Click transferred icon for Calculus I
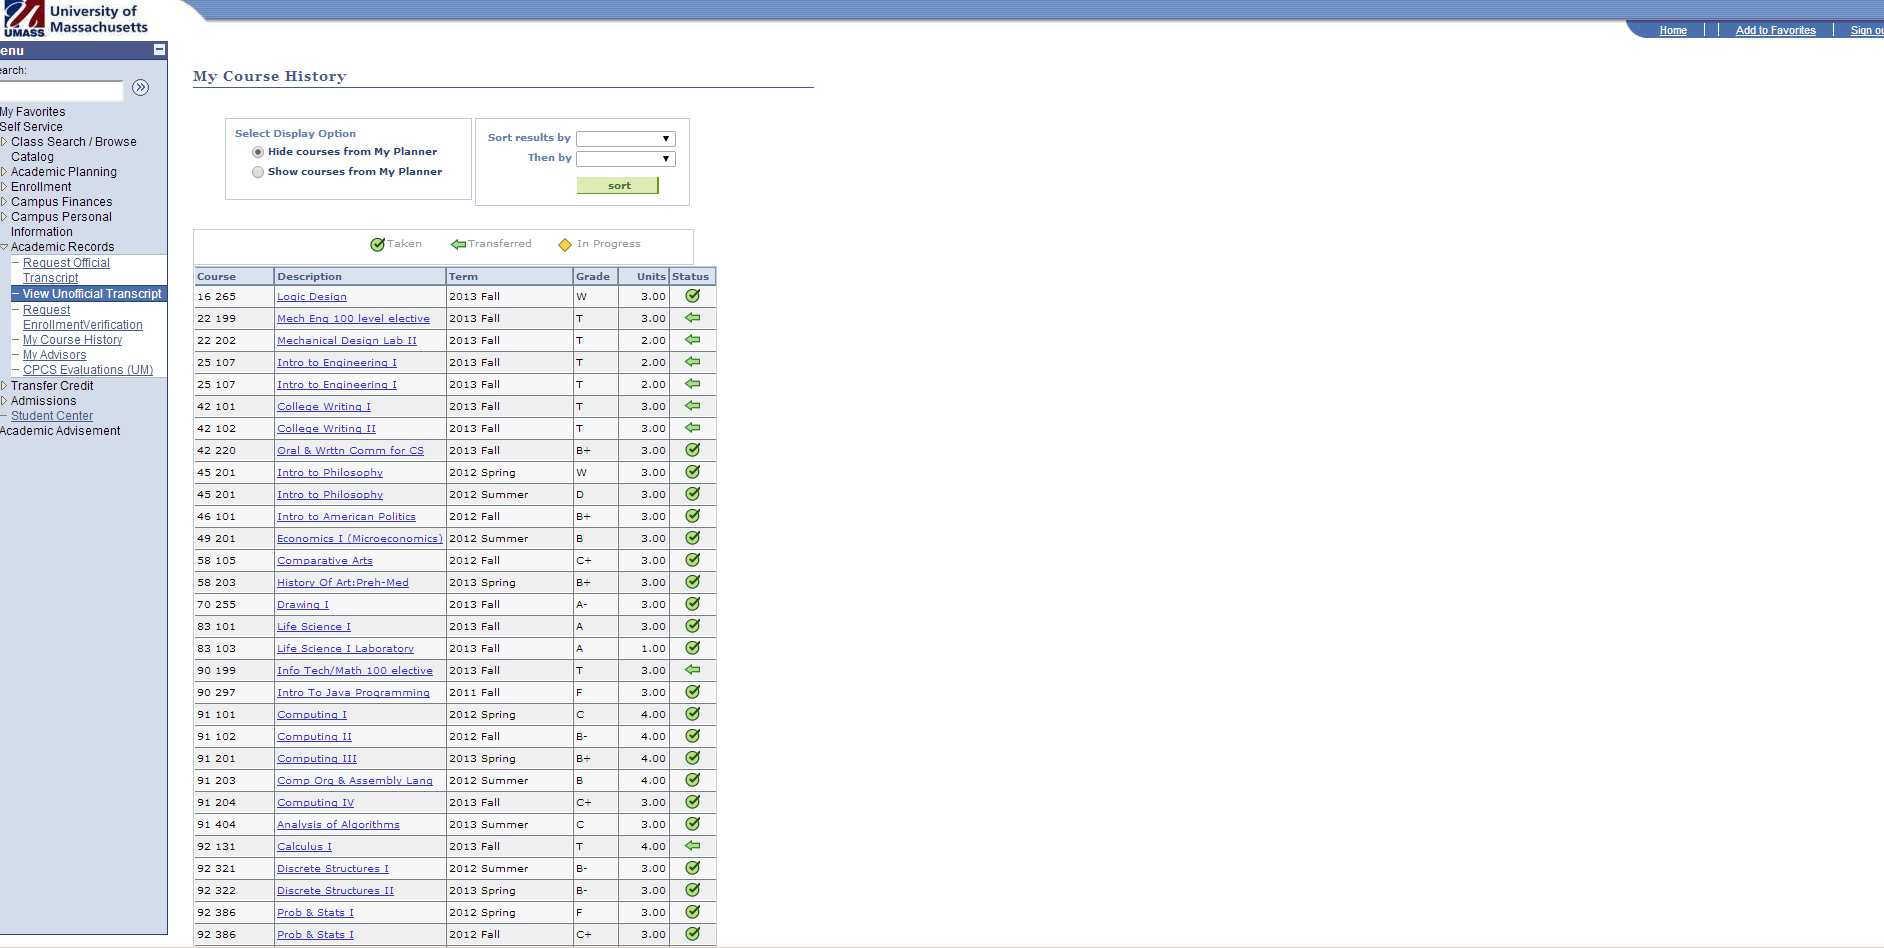Viewport: 1884px width, 948px height. [x=692, y=846]
